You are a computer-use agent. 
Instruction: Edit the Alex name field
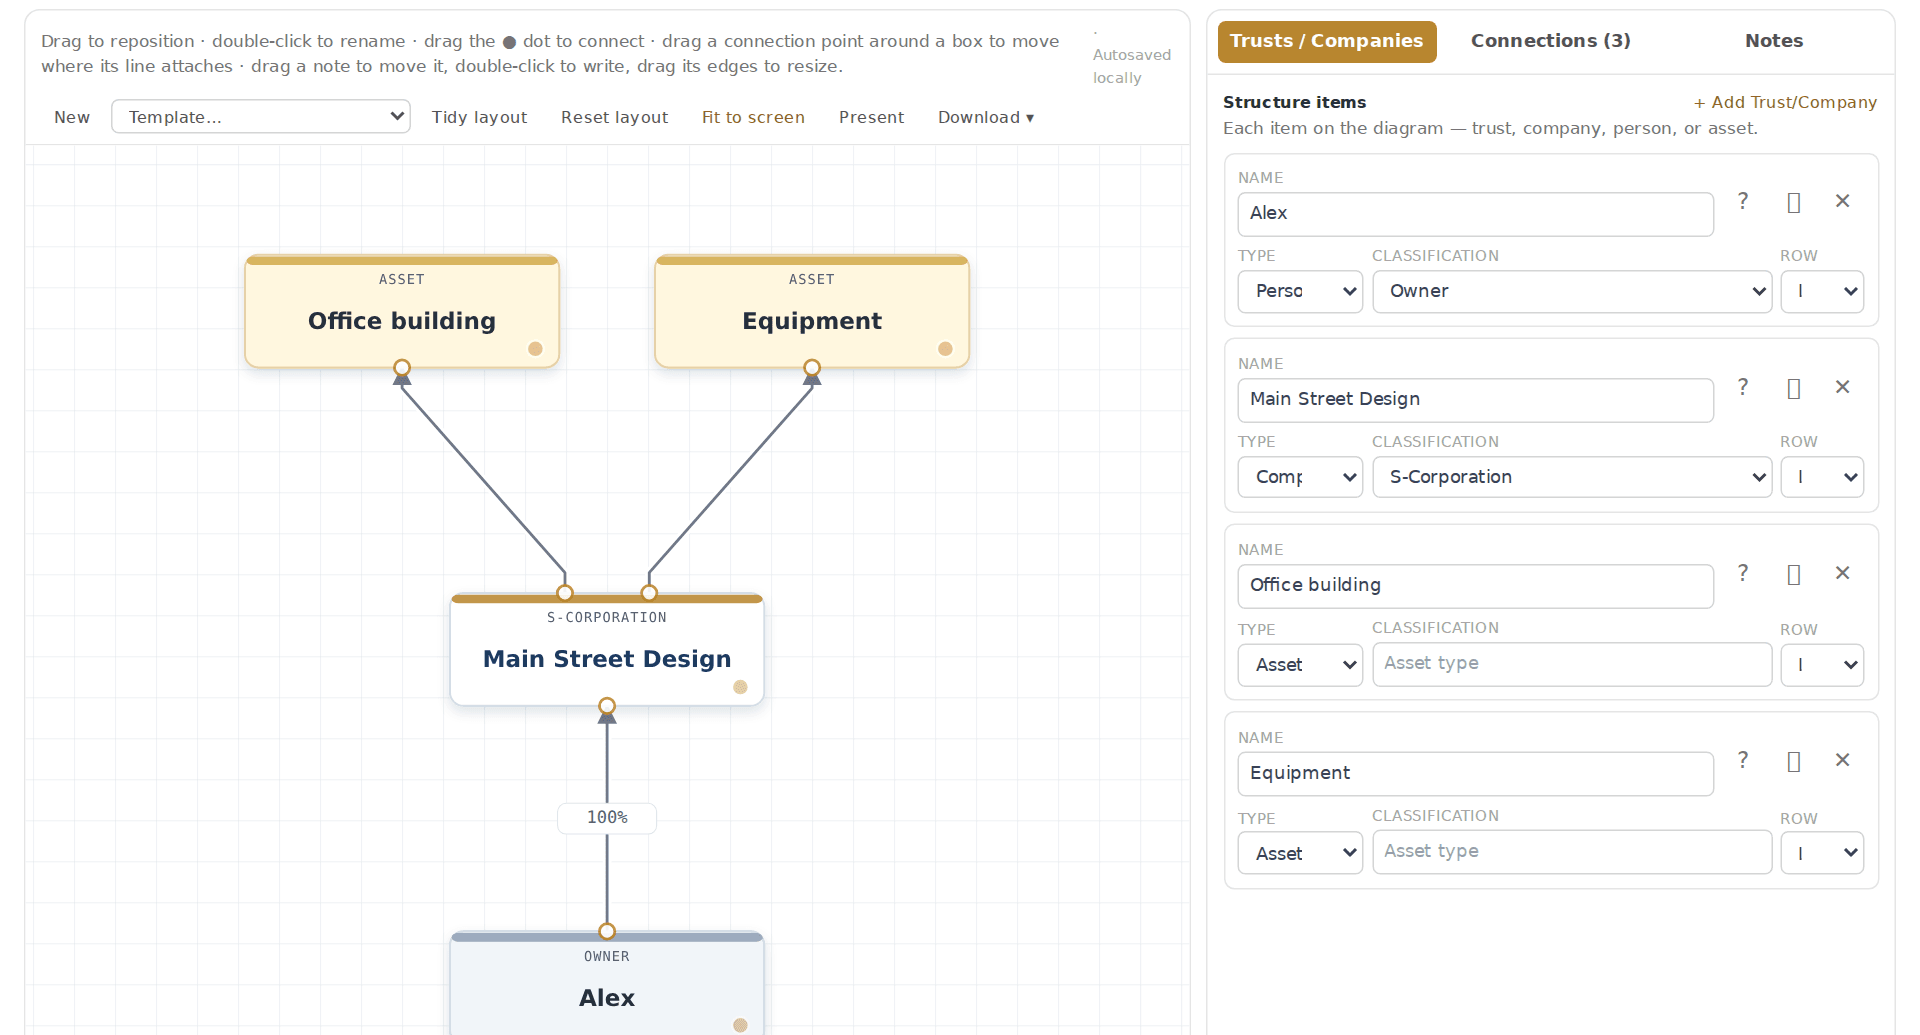(1476, 214)
